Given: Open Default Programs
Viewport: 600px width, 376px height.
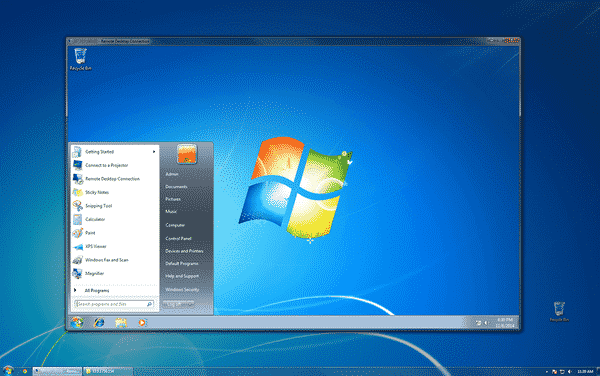Looking at the screenshot, I should [182, 264].
